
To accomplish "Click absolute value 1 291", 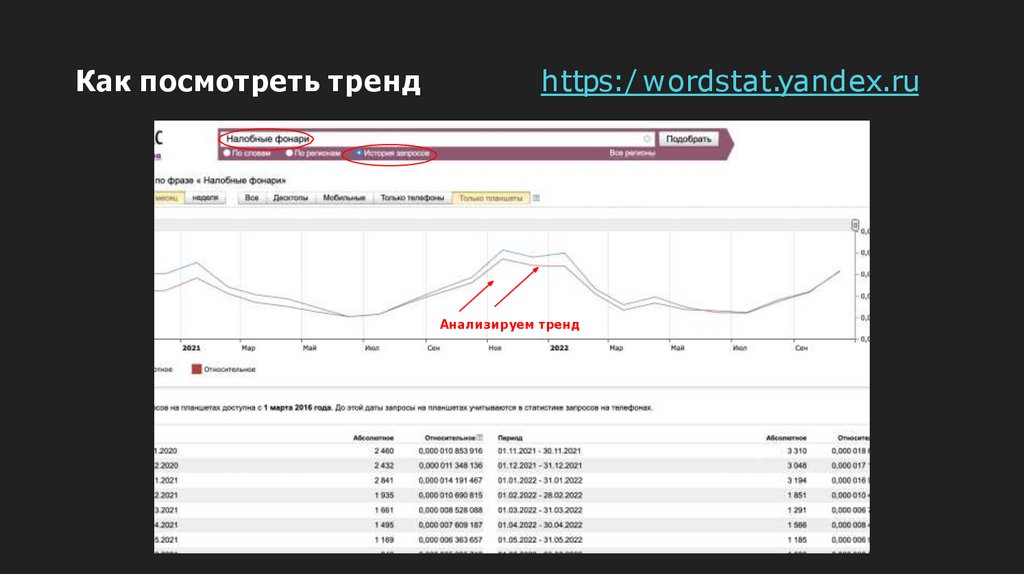I will (797, 511).
